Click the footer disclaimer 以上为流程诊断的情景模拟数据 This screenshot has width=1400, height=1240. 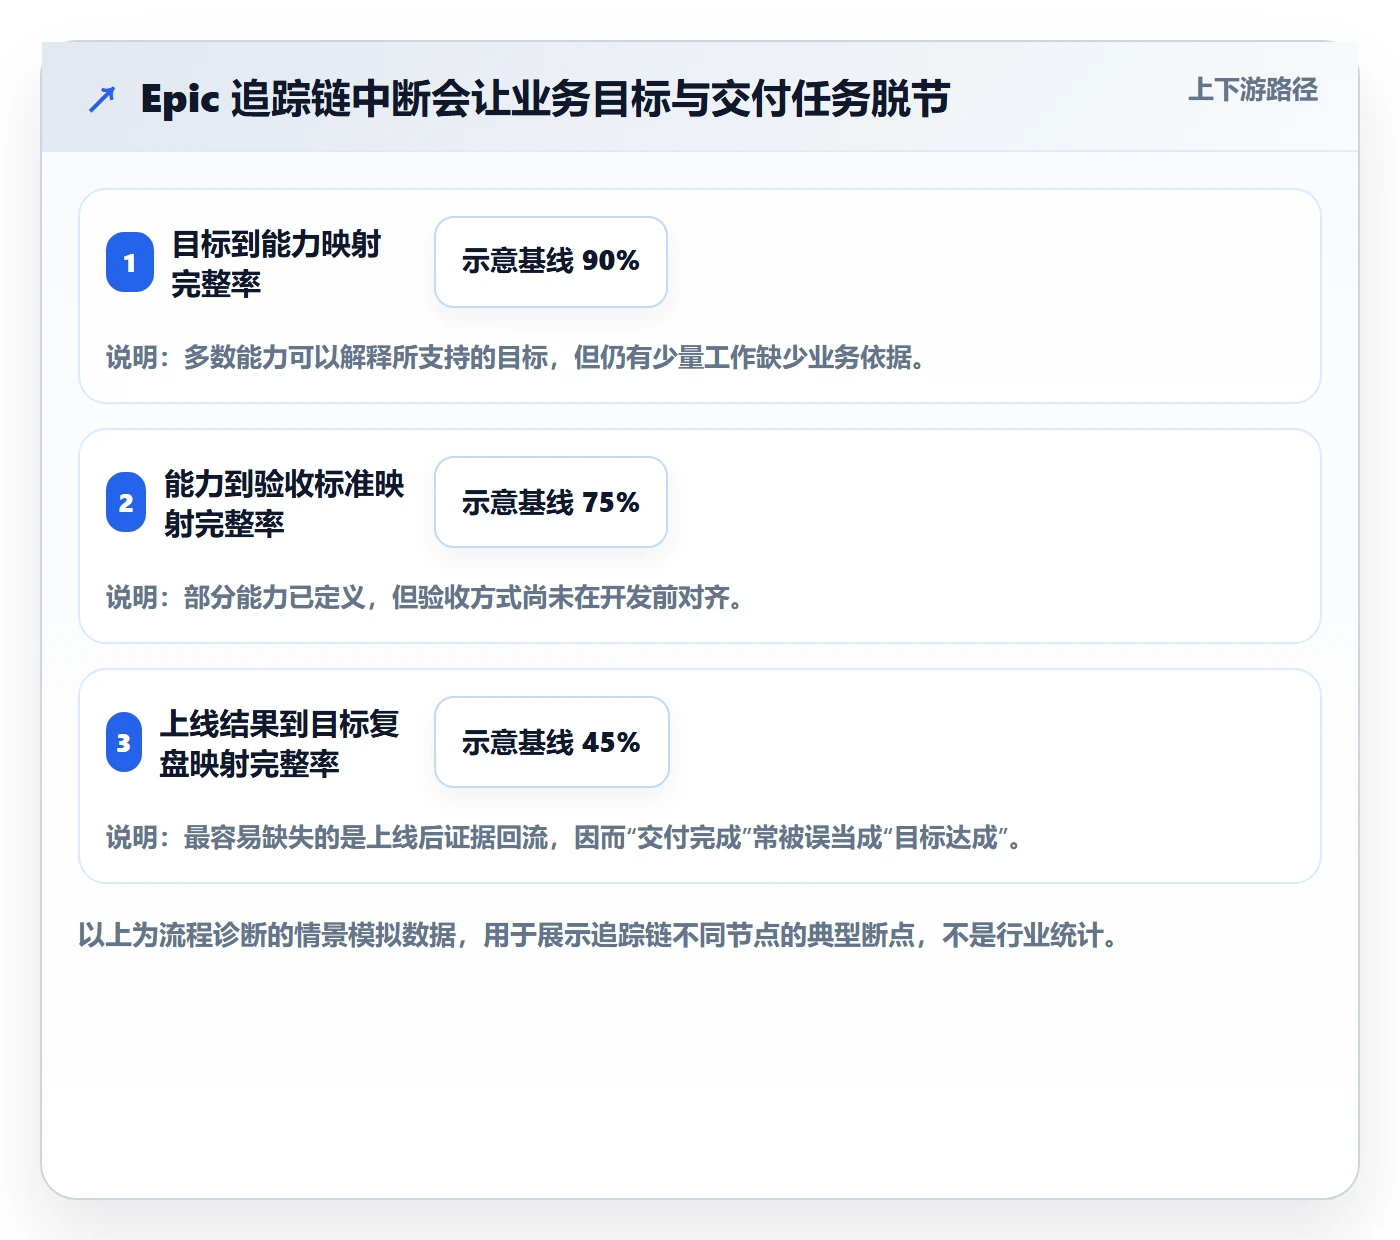[599, 935]
